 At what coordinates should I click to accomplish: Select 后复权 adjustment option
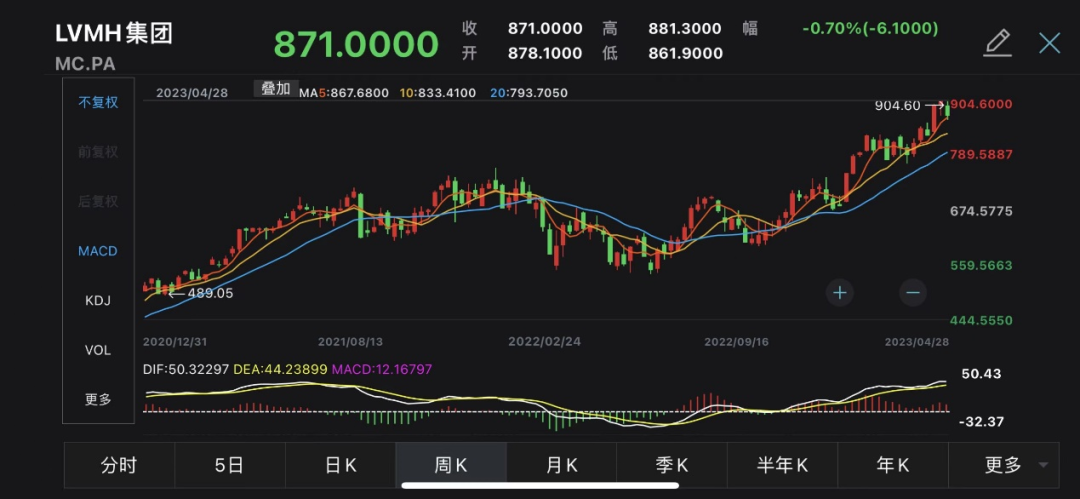coord(98,202)
